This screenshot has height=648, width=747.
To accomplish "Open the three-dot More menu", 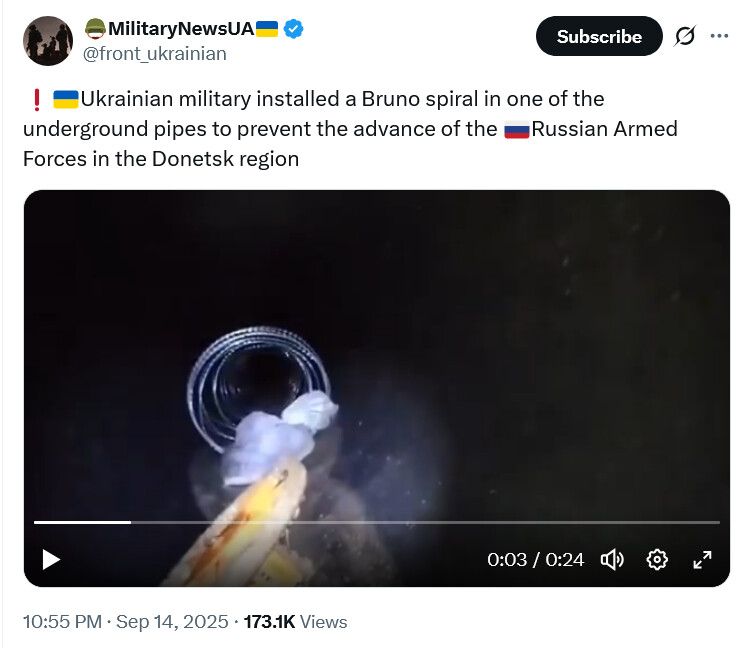I will pos(719,36).
